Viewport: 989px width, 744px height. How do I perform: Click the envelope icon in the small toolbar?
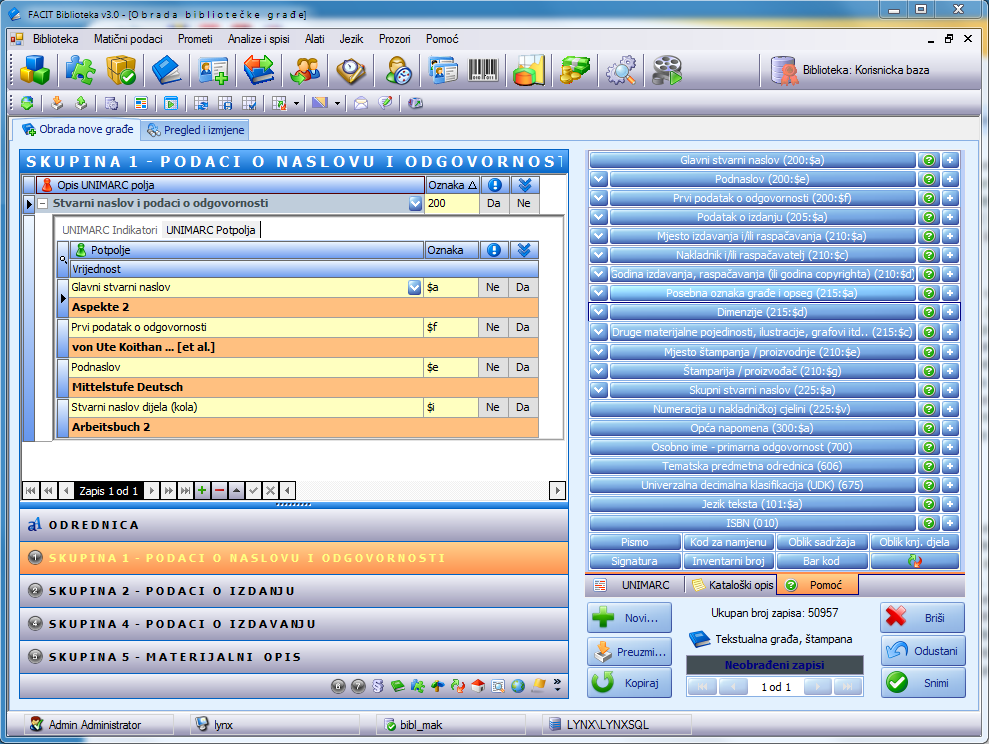click(361, 103)
